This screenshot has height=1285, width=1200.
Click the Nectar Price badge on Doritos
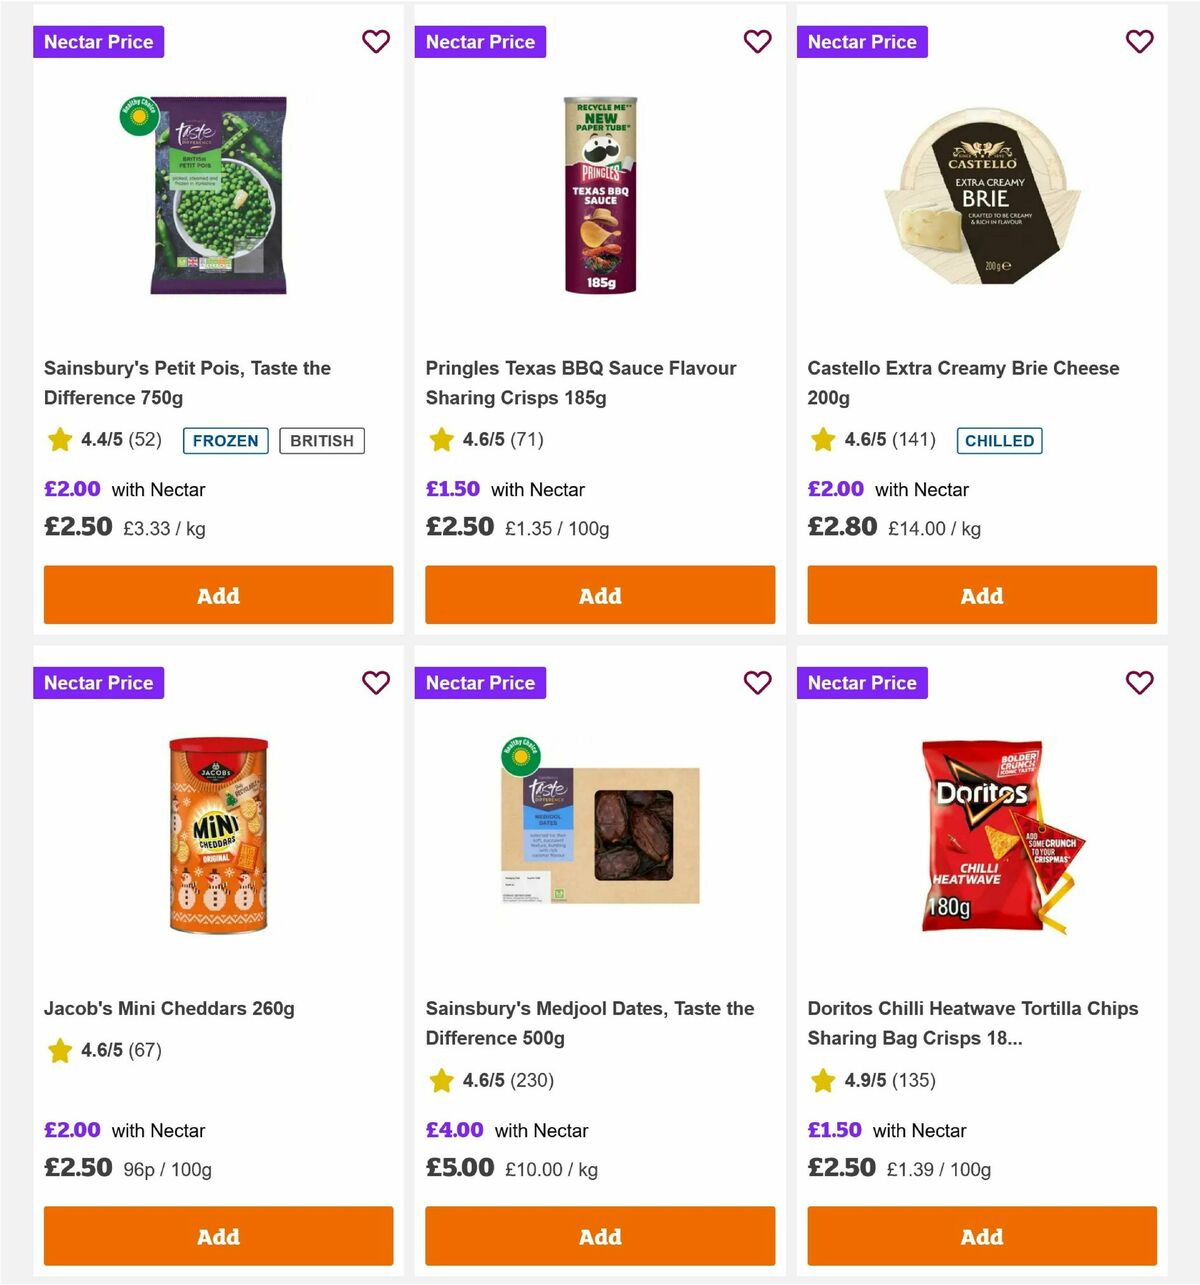click(862, 683)
